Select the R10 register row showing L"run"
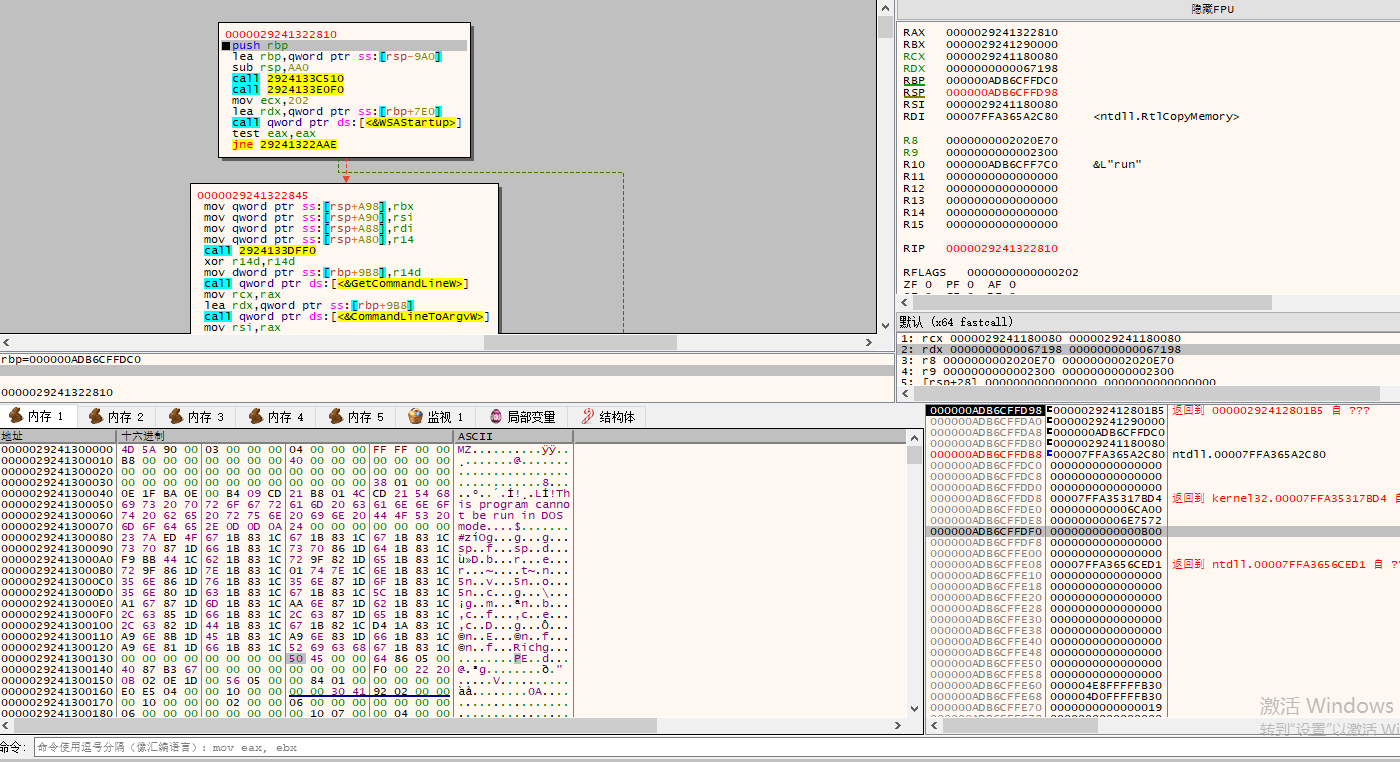Screen dimensions: 1400x762 [x=1022, y=165]
